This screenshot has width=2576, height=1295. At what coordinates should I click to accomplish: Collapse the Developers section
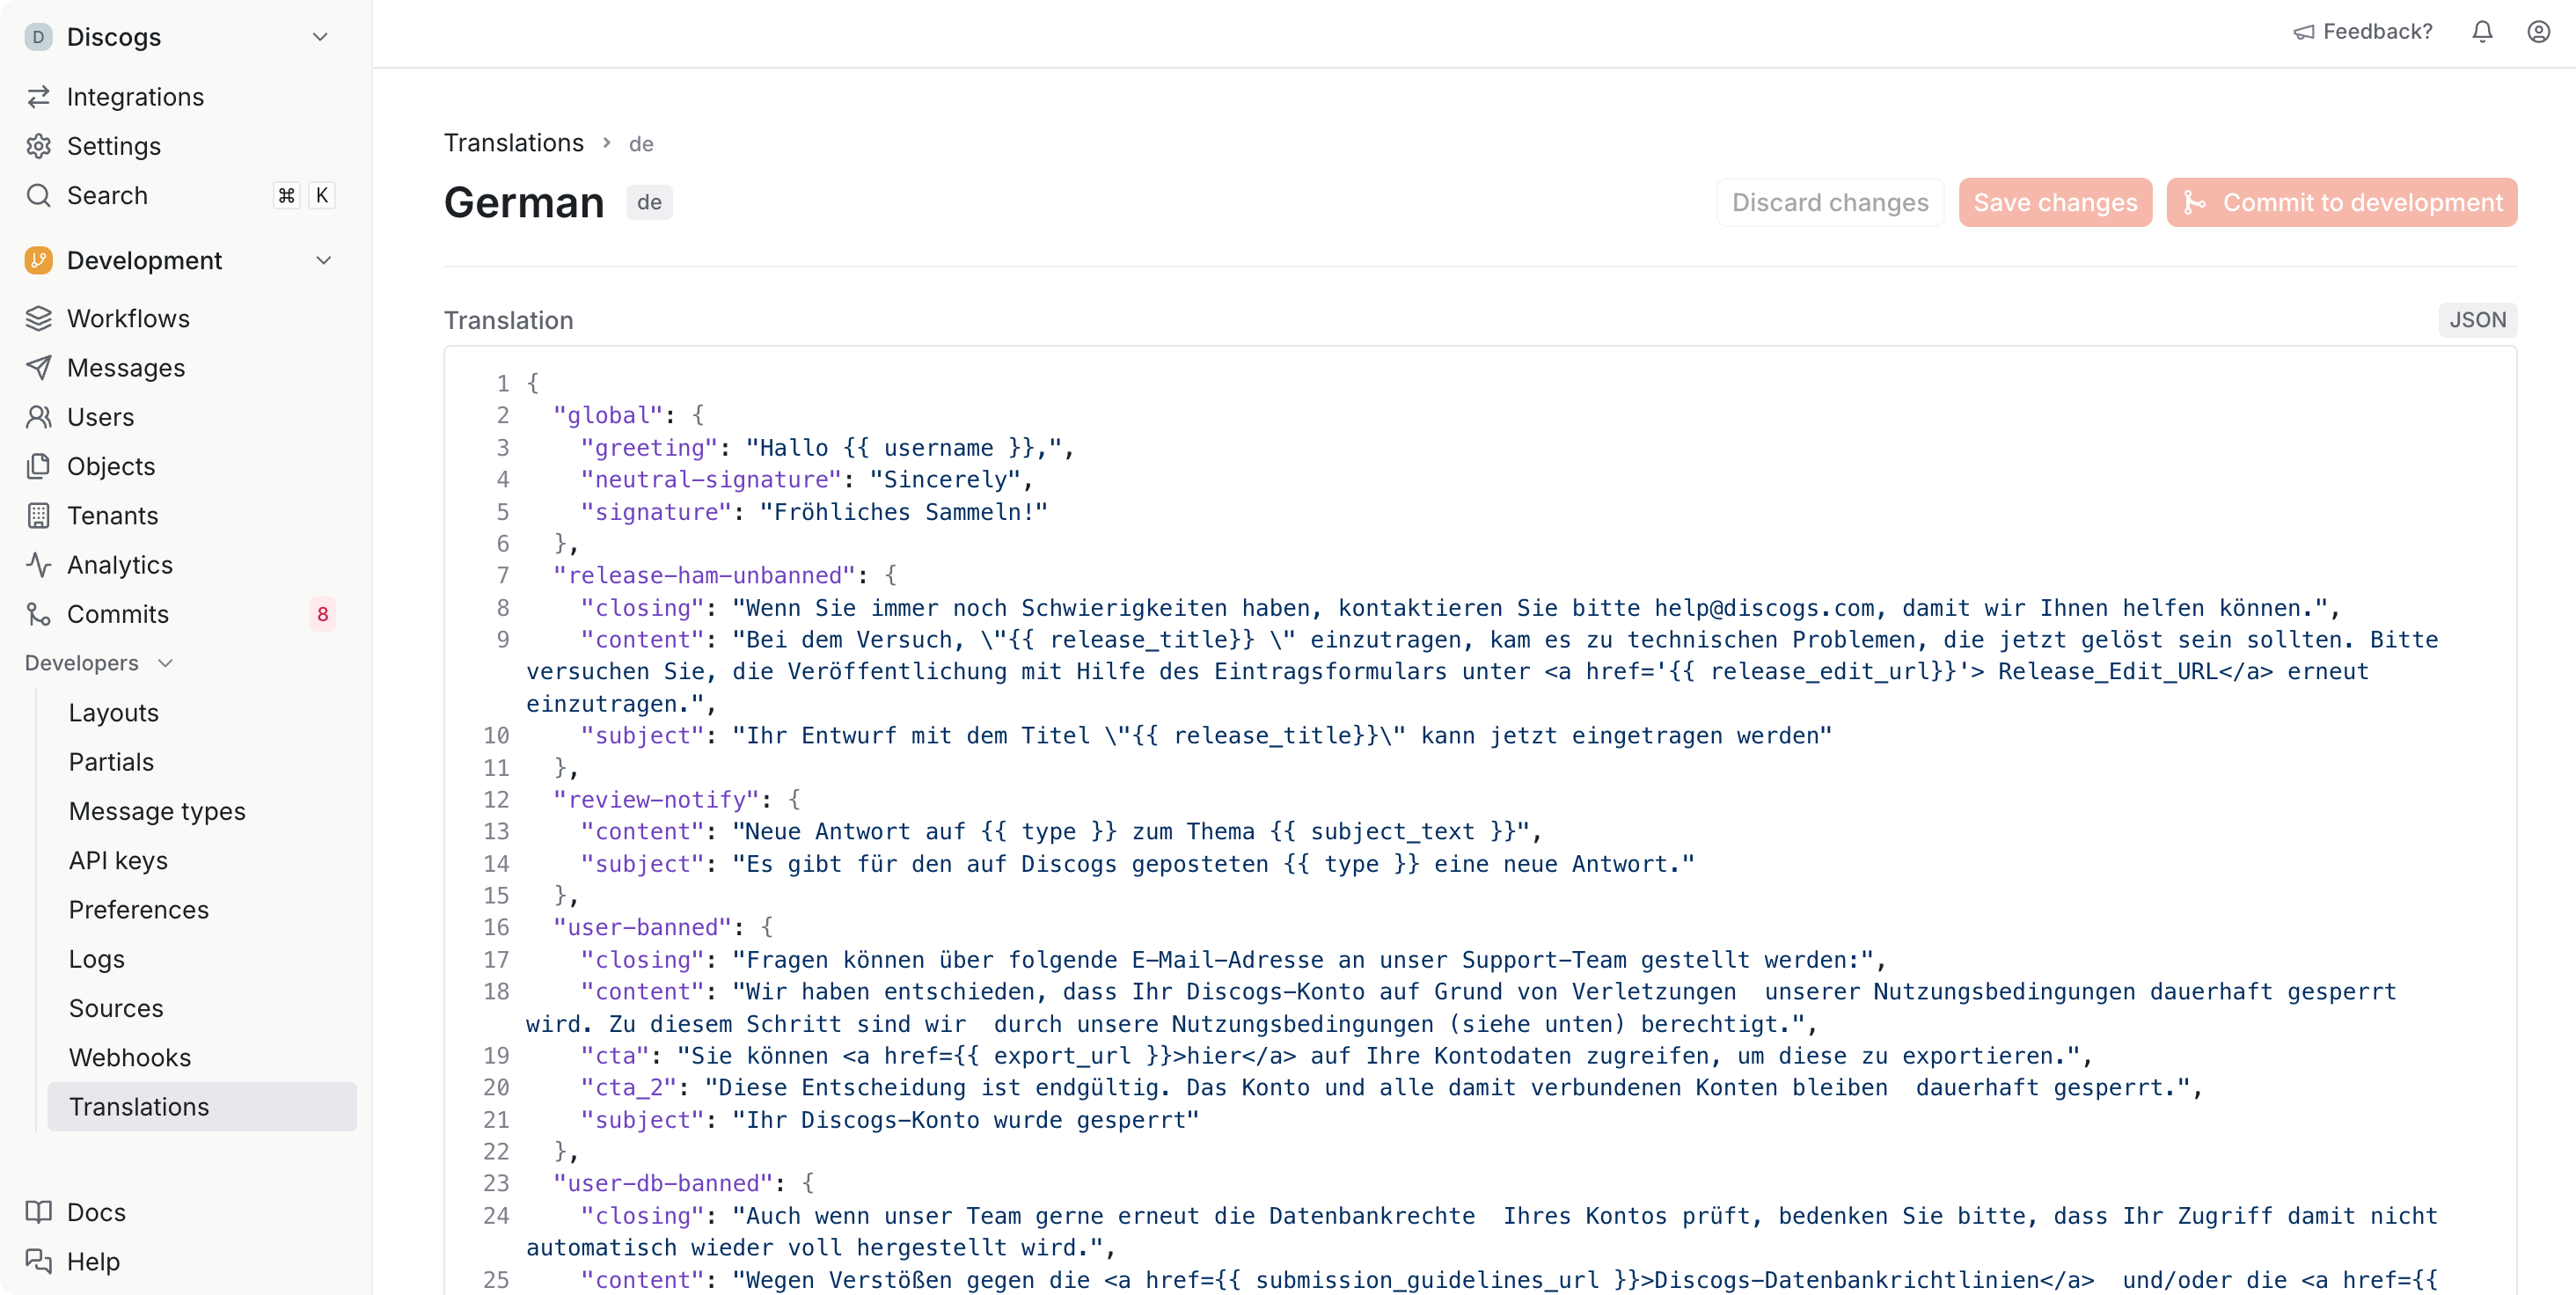coord(165,662)
